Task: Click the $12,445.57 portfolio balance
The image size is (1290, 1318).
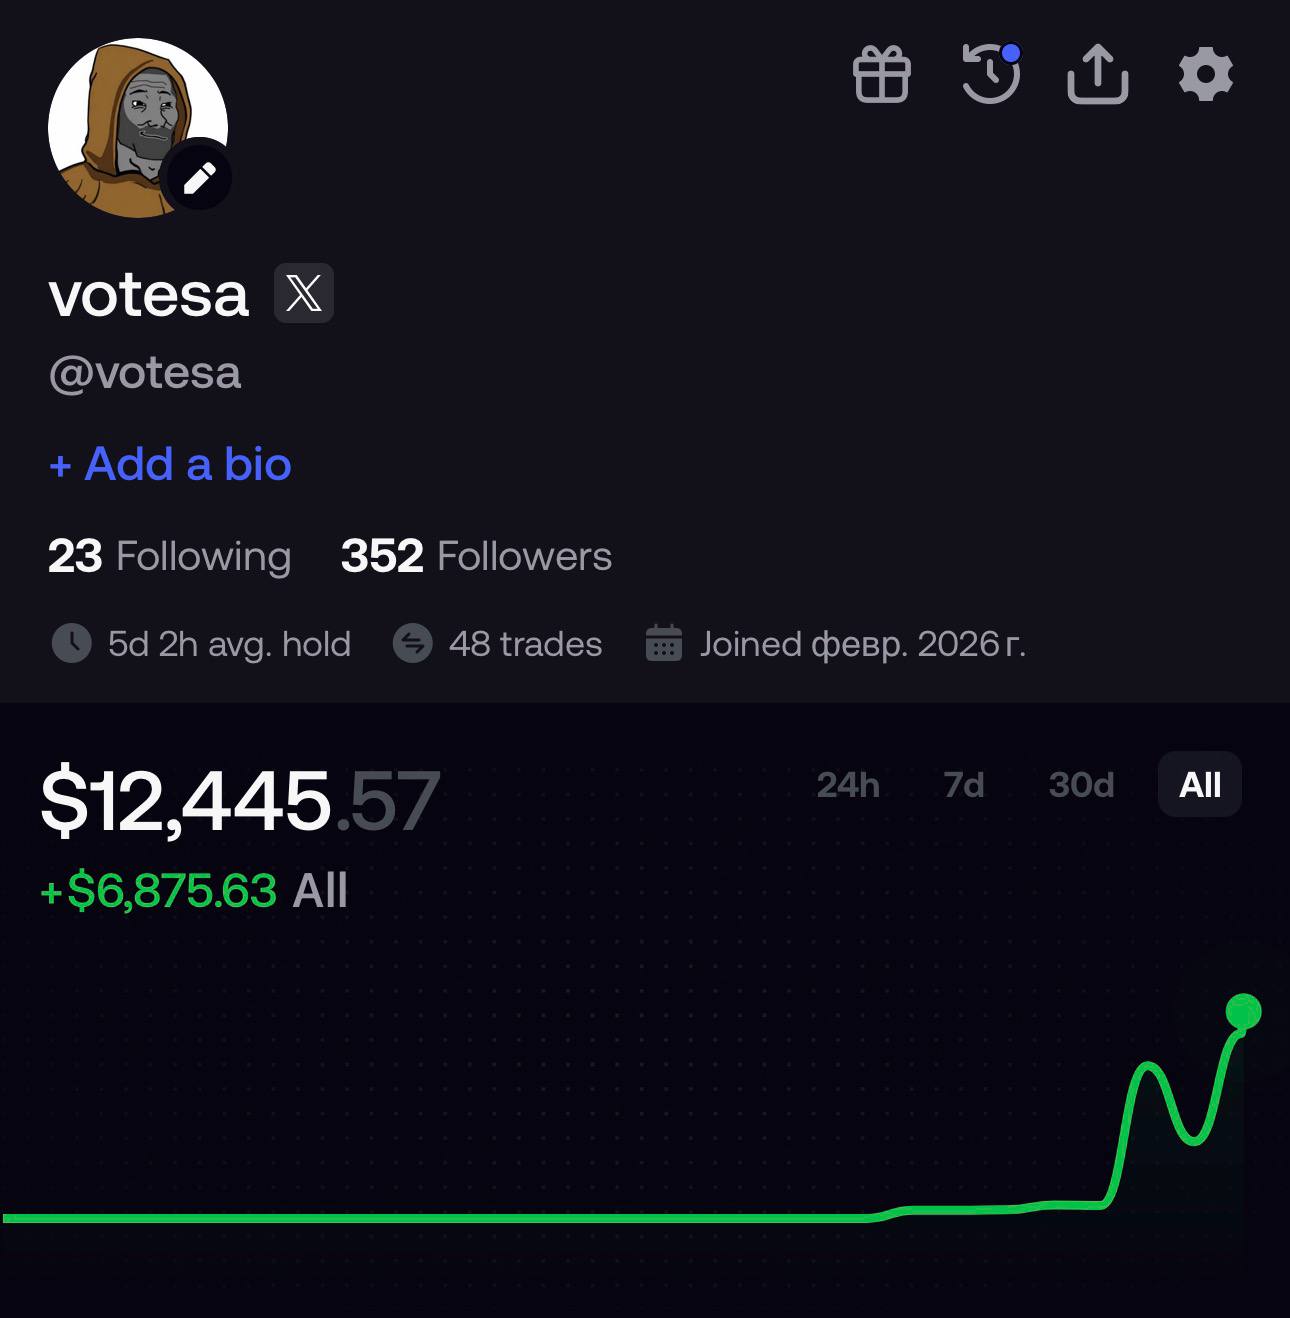Action: coord(240,800)
